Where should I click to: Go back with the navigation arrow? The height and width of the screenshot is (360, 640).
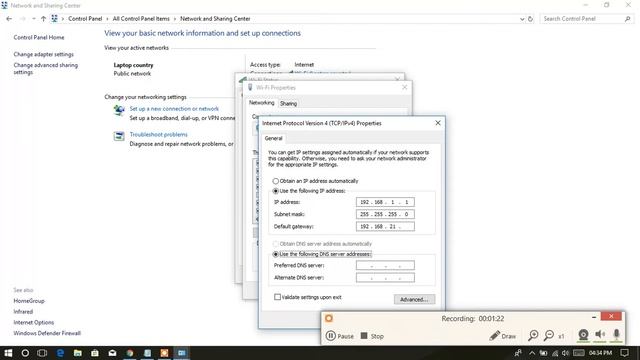(x=9, y=19)
